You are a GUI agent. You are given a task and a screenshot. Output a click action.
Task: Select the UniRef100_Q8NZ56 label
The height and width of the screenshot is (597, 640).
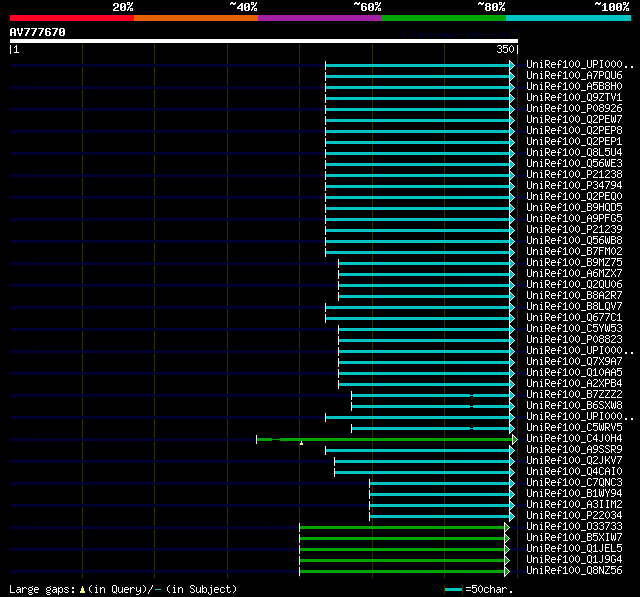tap(574, 571)
